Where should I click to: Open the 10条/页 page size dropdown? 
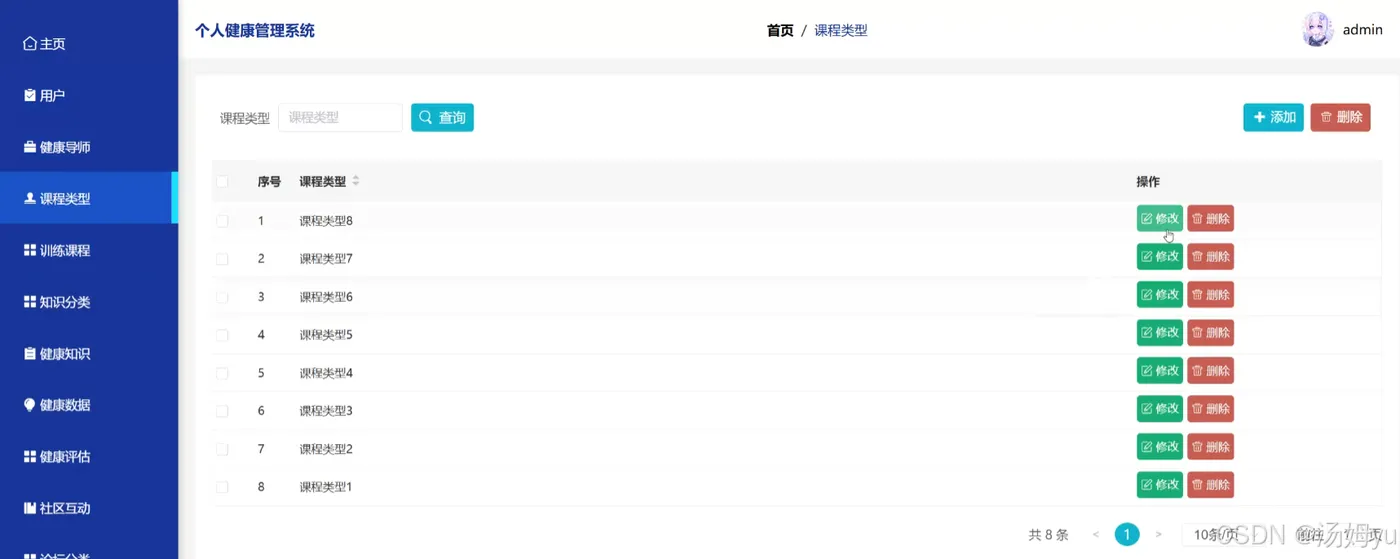[x=1222, y=535]
